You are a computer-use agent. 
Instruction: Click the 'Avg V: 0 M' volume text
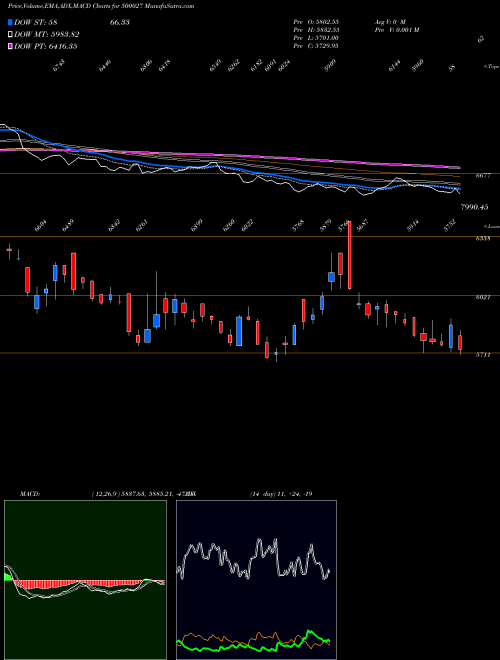coord(390,21)
